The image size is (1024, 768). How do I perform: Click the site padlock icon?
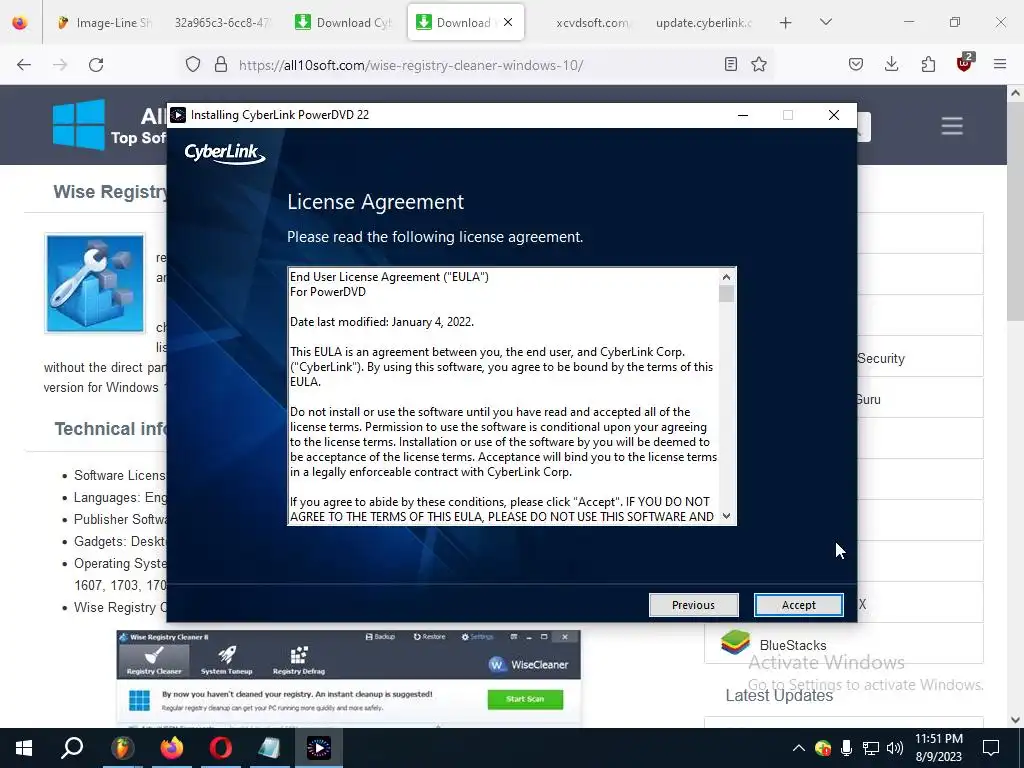[x=221, y=65]
